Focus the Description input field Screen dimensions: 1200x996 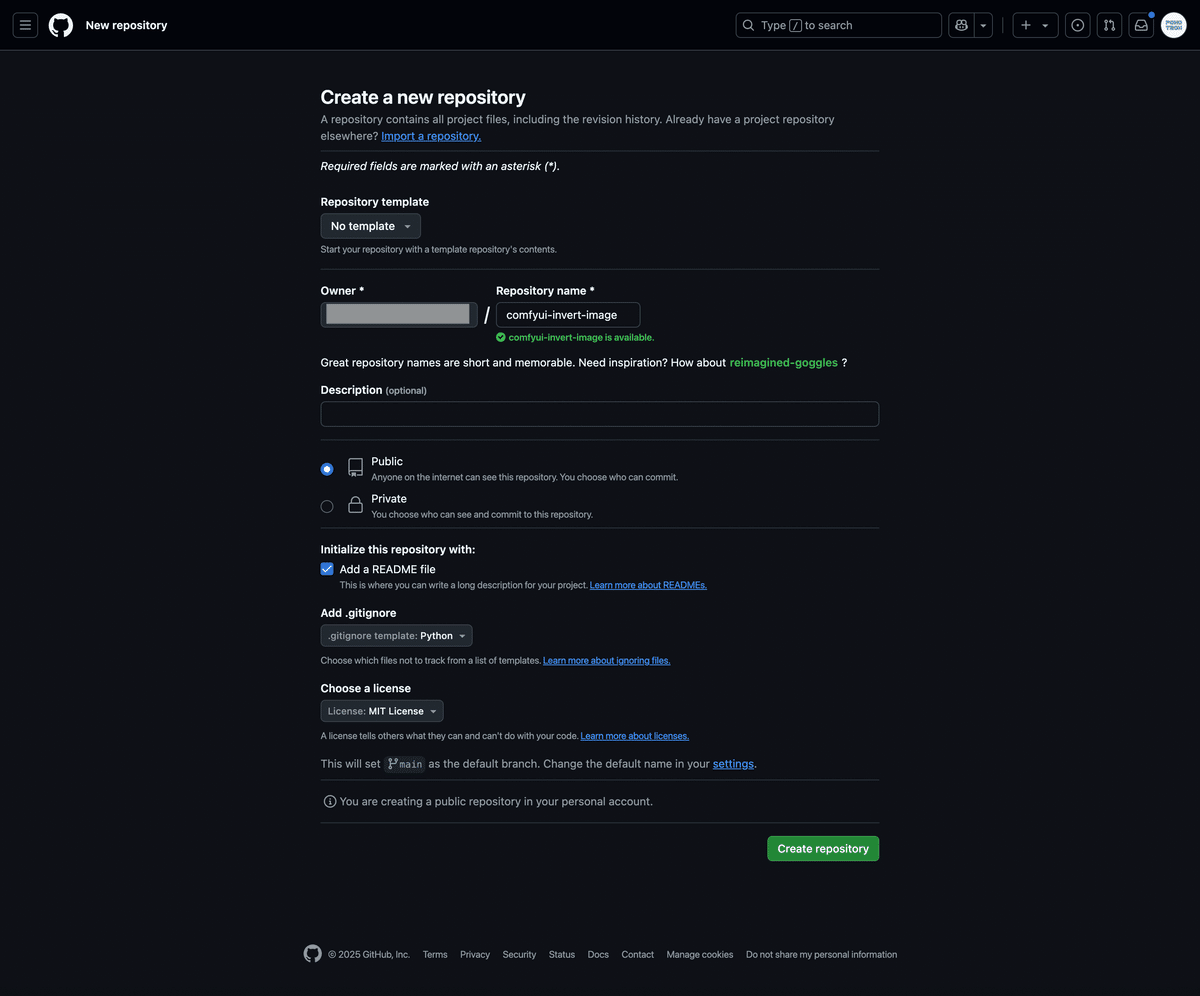[x=600, y=414]
